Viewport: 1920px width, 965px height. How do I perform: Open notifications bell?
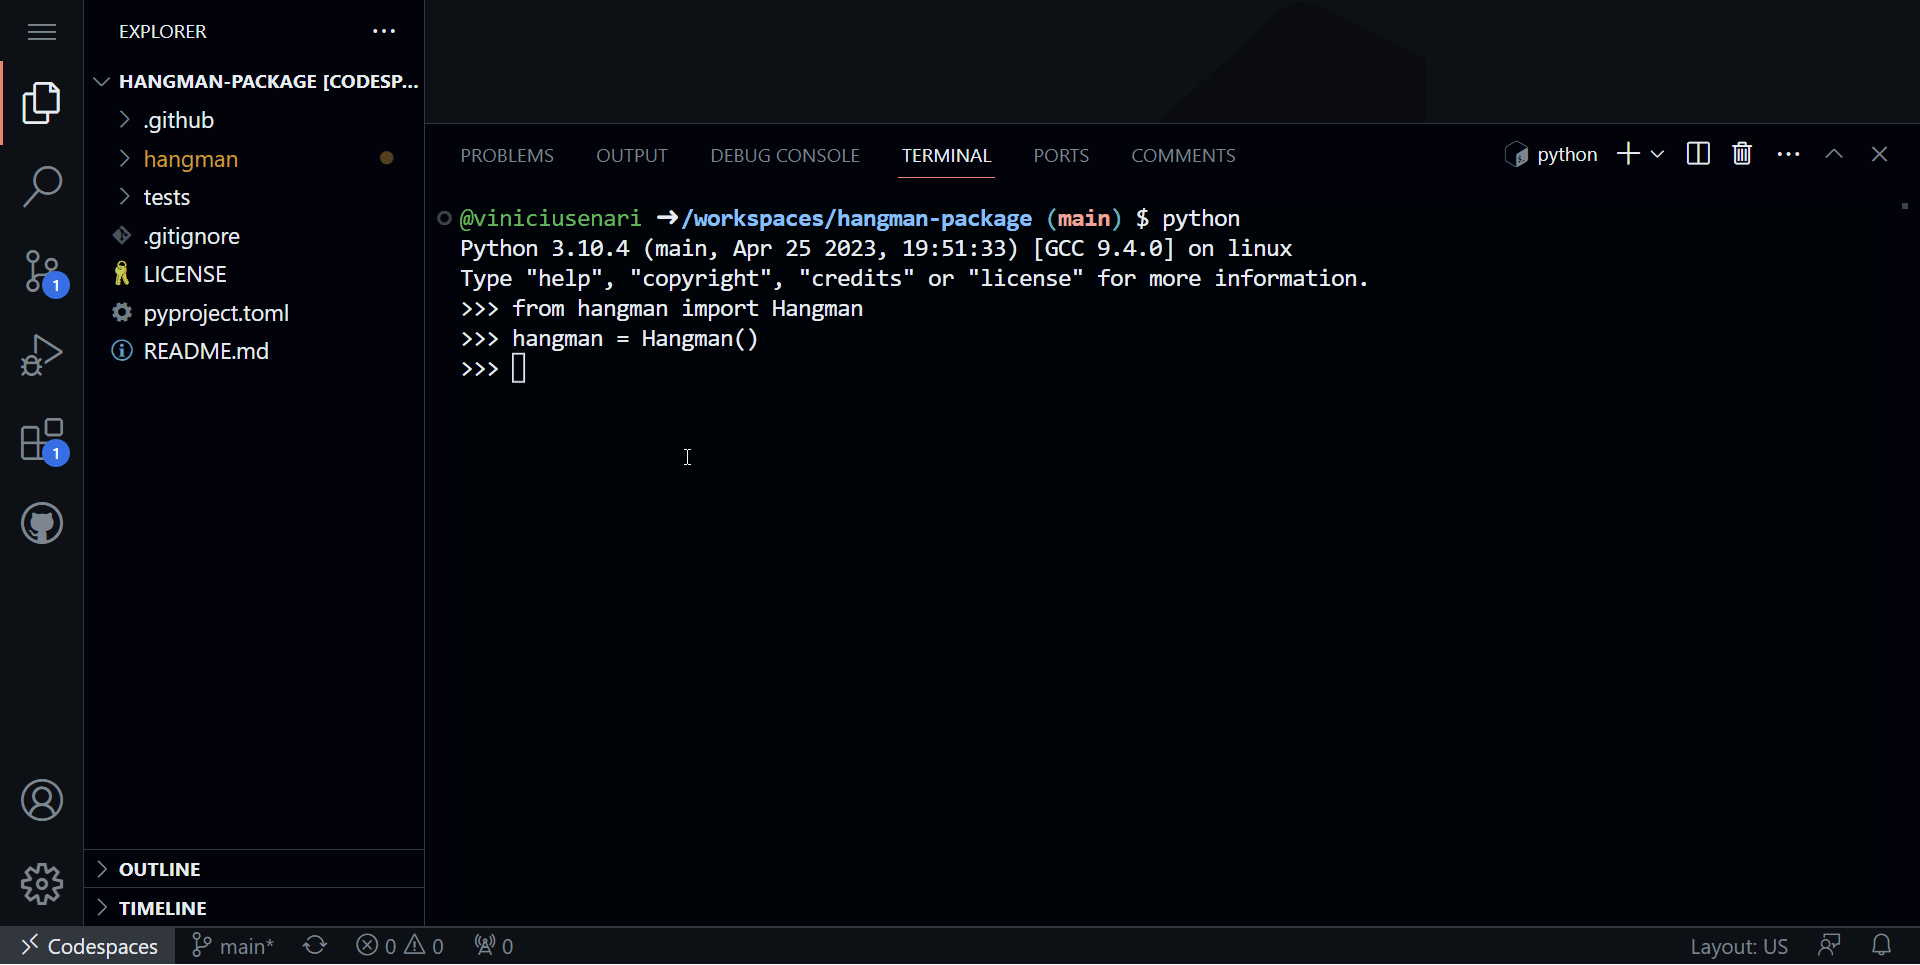pos(1881,946)
